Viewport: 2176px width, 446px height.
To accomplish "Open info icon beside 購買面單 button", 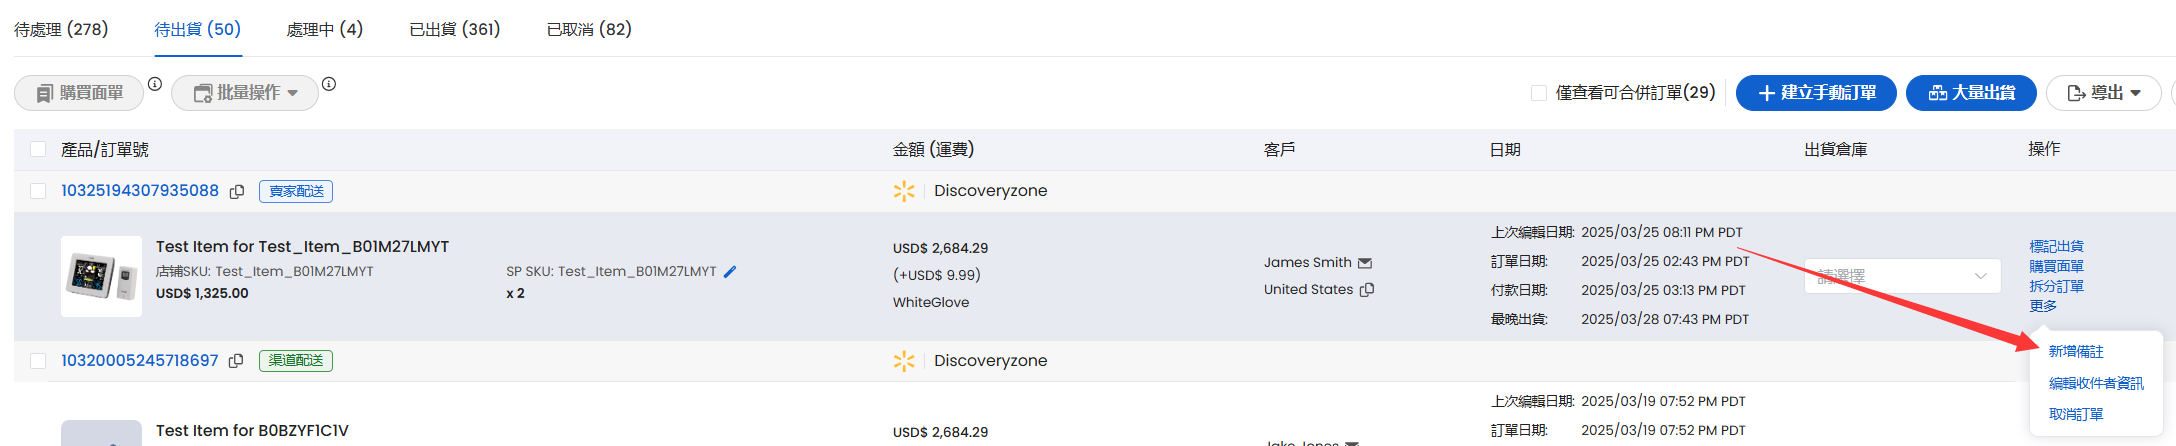I will point(155,84).
